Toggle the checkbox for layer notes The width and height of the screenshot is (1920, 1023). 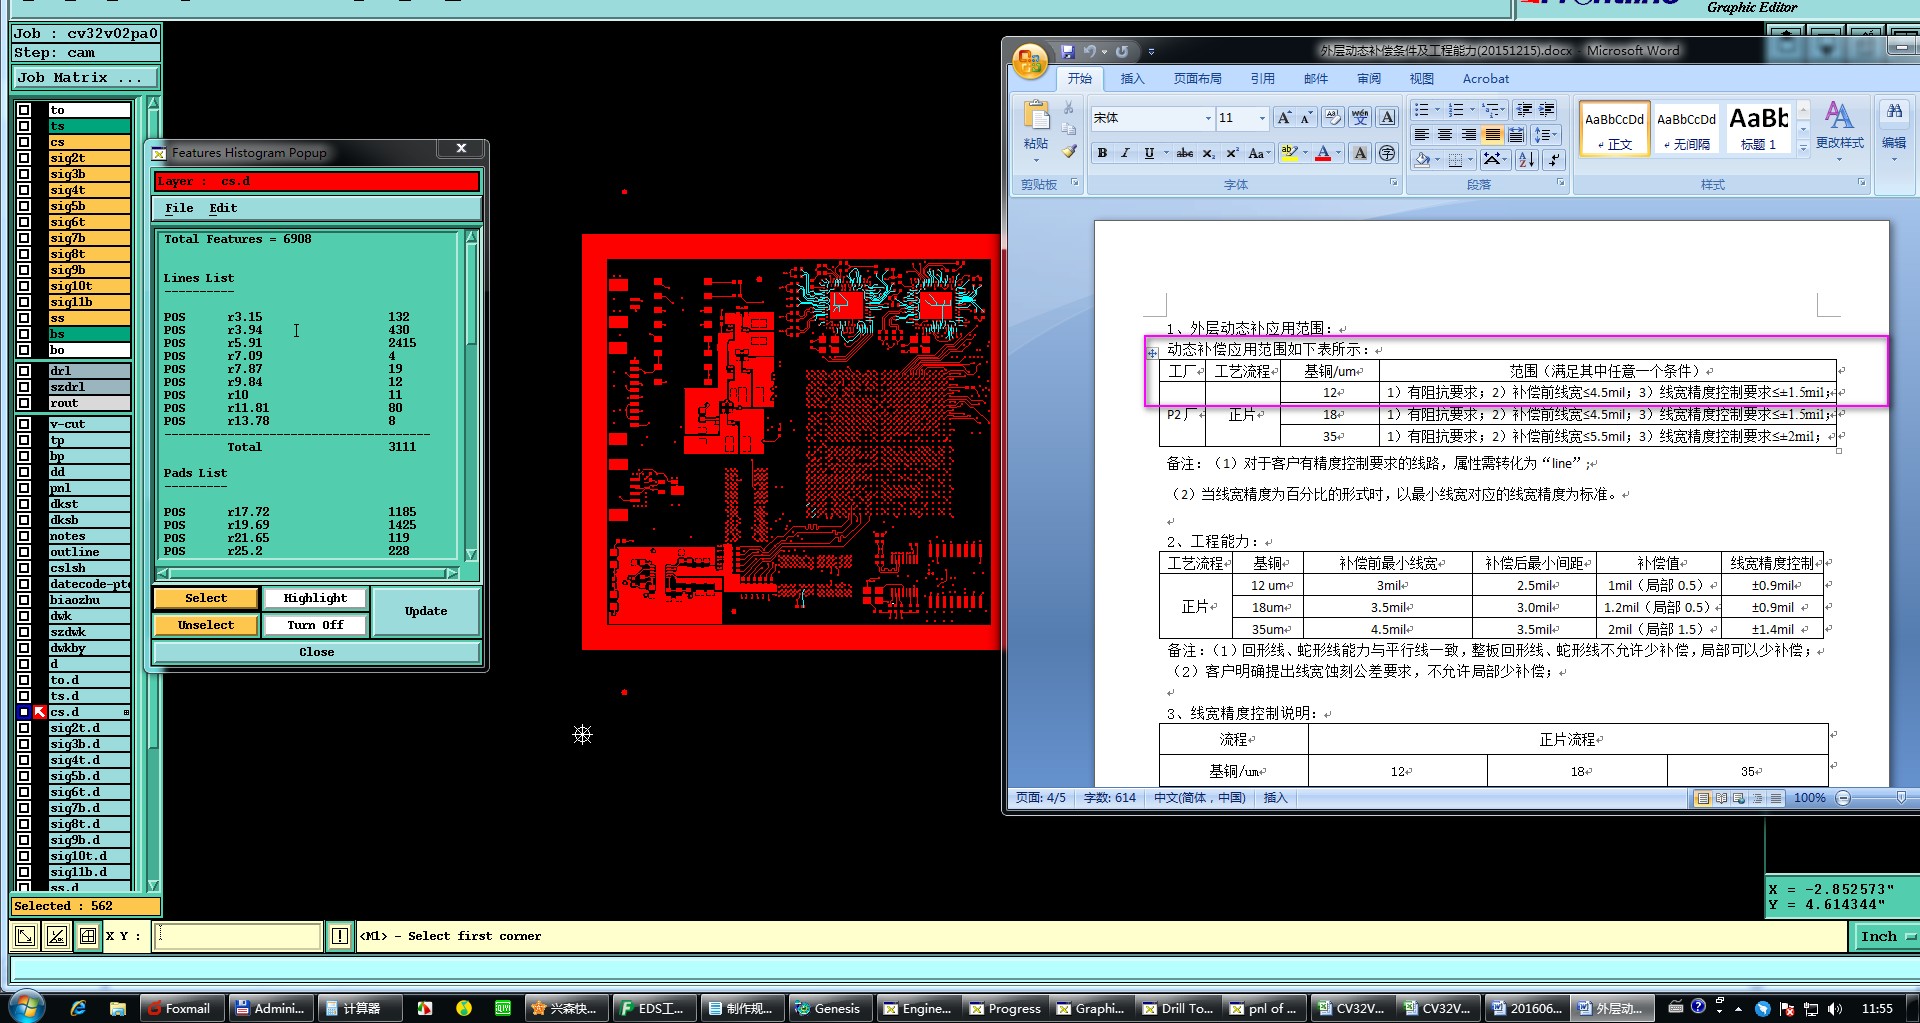pyautogui.click(x=24, y=536)
